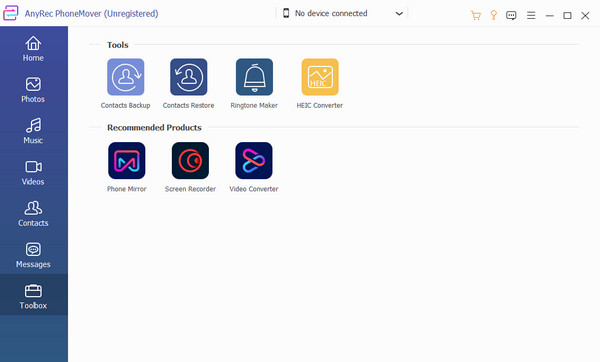Image resolution: width=600 pixels, height=362 pixels.
Task: Open the feedback chat bubble icon
Action: (511, 15)
